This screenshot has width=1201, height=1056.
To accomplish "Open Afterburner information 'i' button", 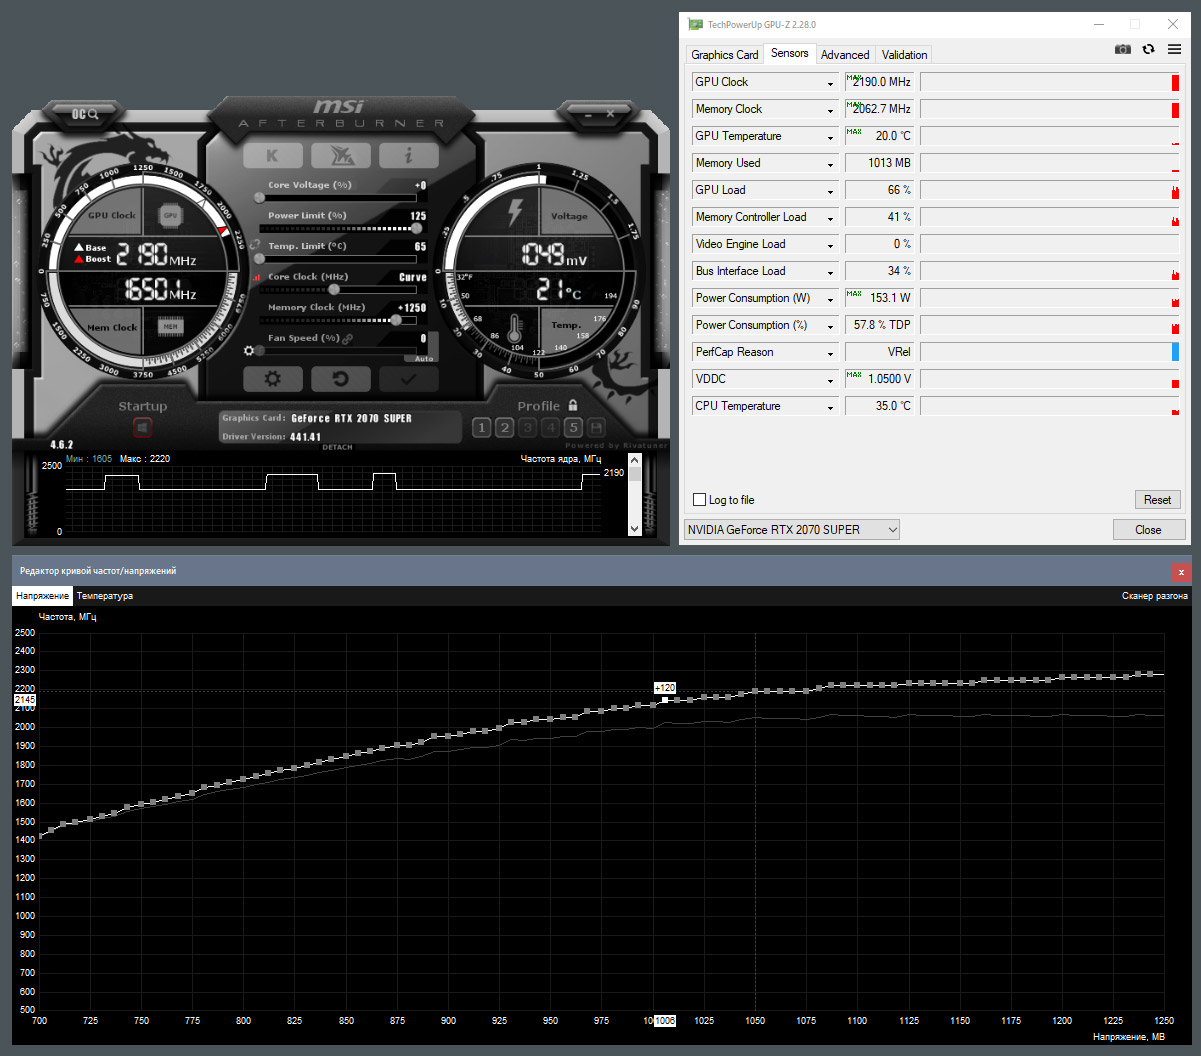I will coord(409,155).
